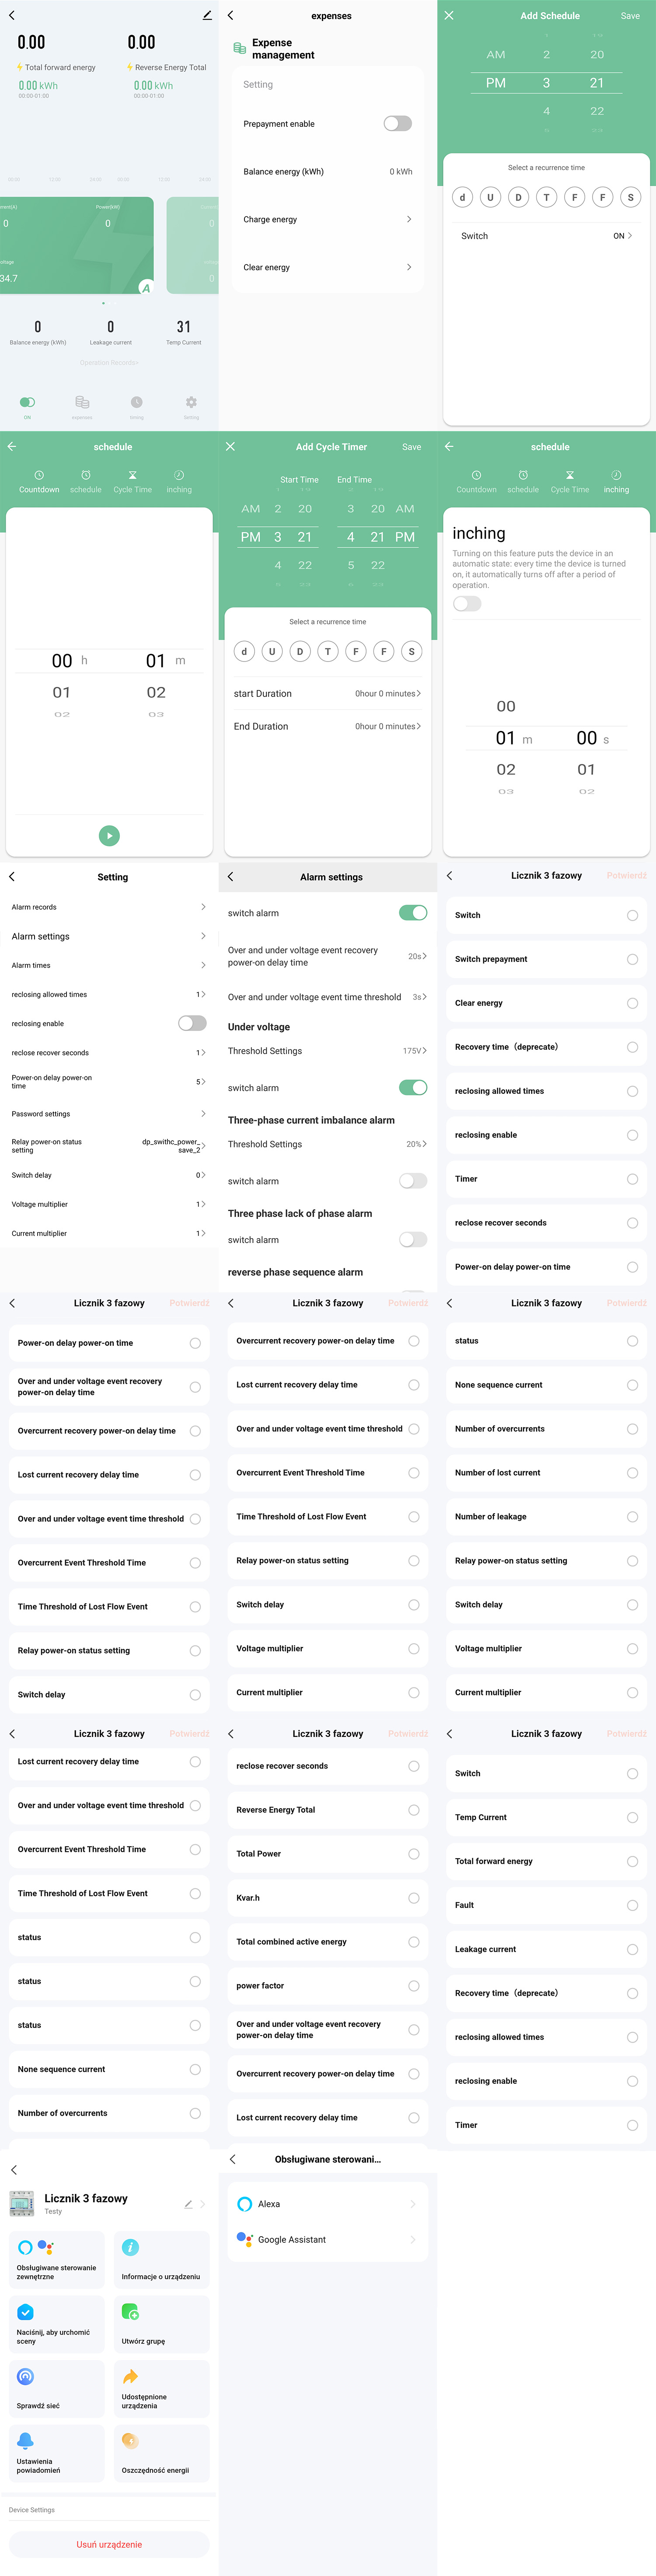Expand Password settings chevron
The width and height of the screenshot is (656, 2576).
pos(203,1113)
